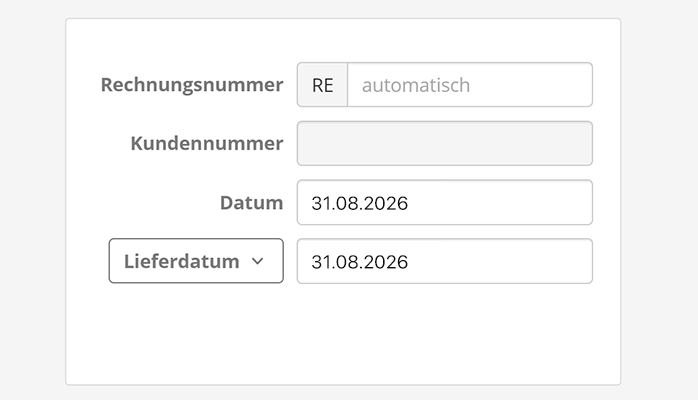
Task: Click the word 'Lieferdatum' in the dropdown button
Action: point(181,261)
